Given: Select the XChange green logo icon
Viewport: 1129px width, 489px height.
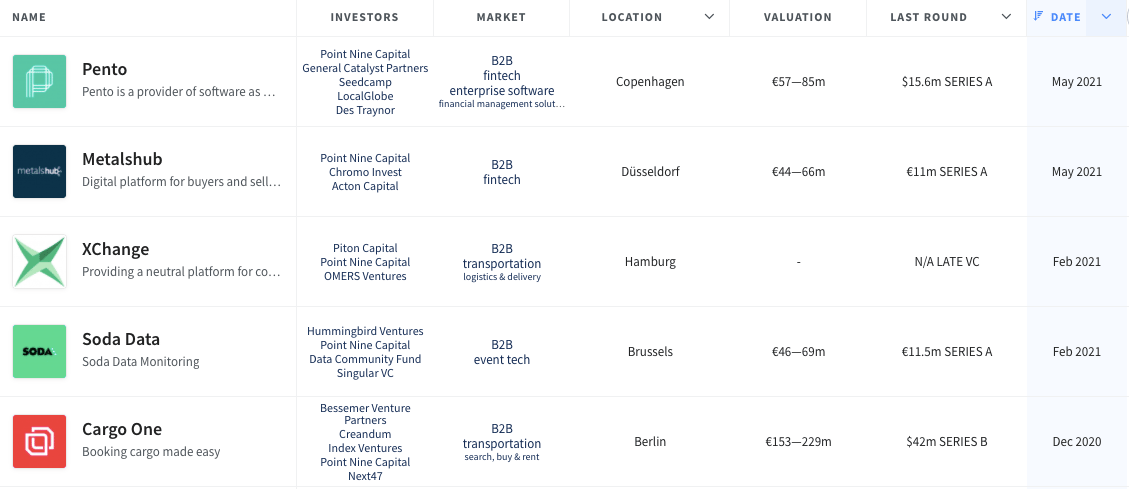Looking at the screenshot, I should [40, 261].
